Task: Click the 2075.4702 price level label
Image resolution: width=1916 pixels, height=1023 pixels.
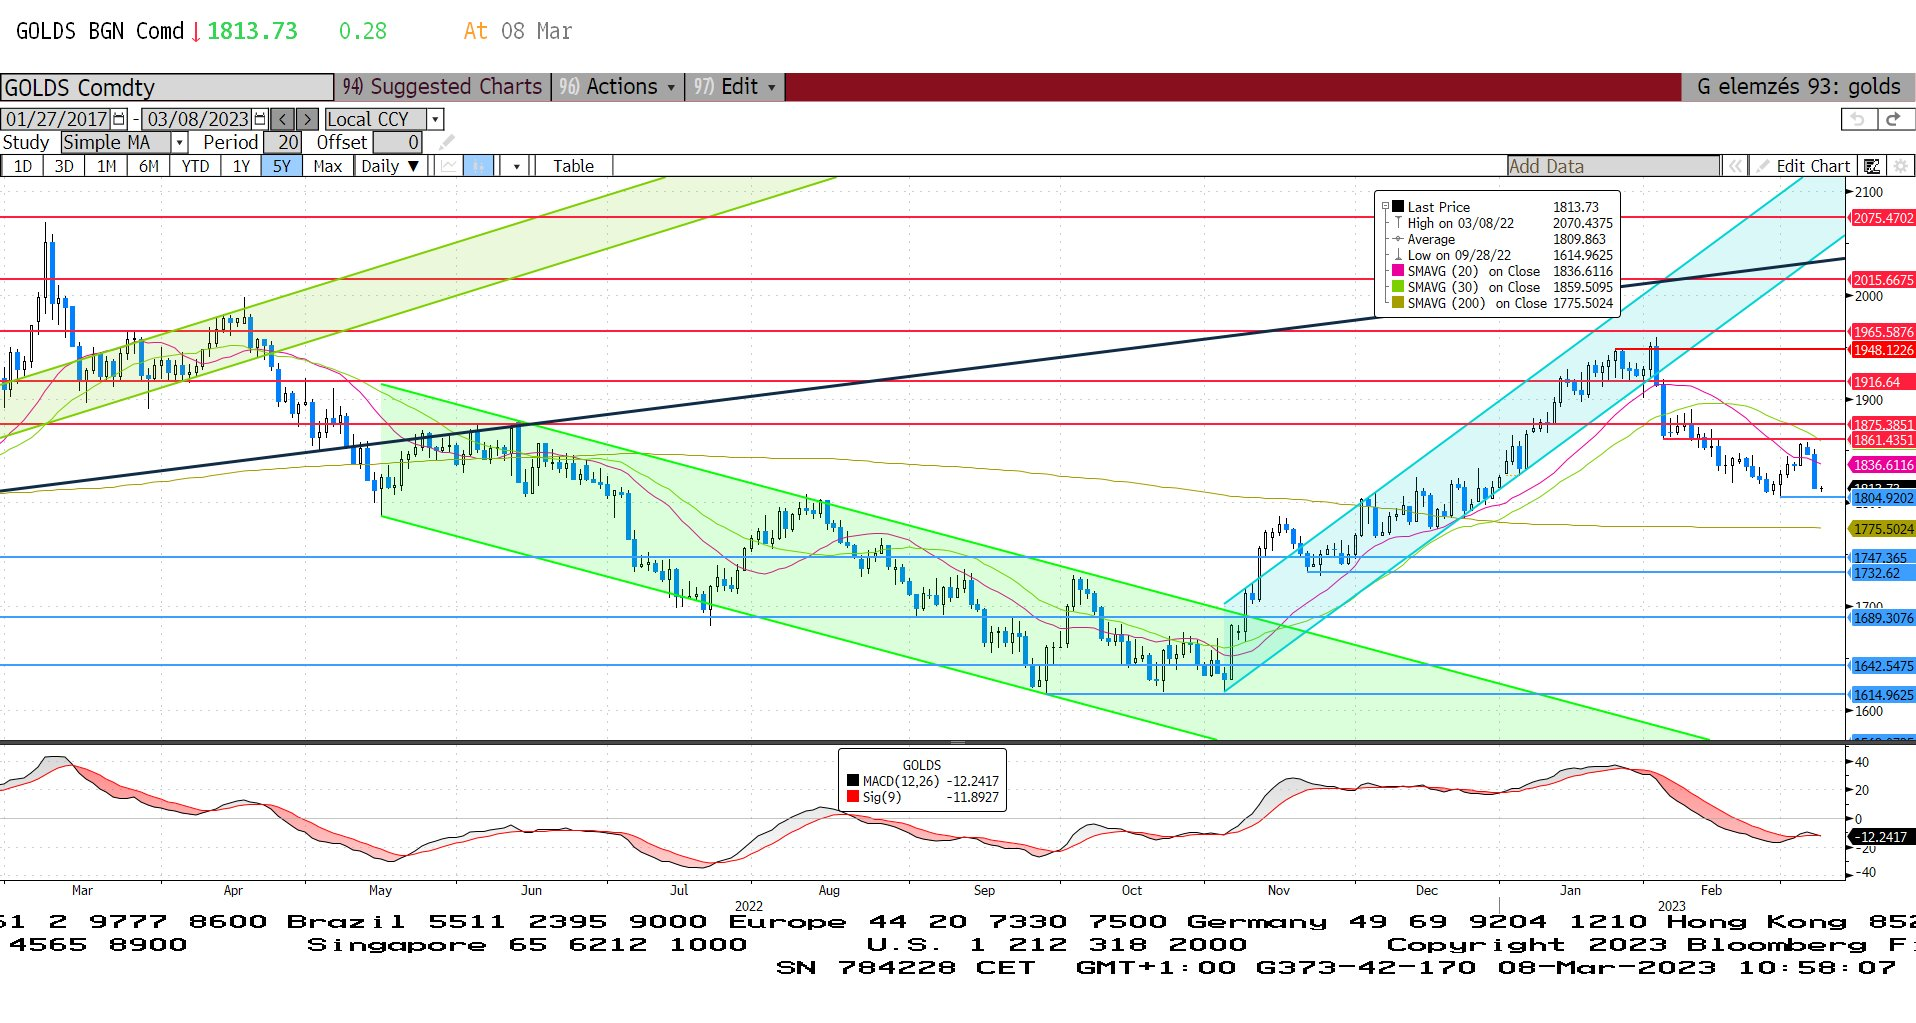Action: click(x=1882, y=218)
